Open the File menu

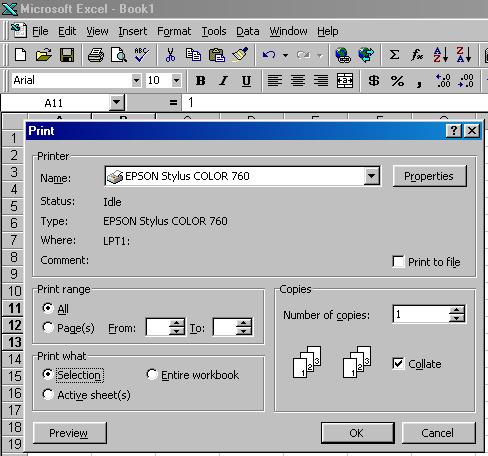pos(40,31)
